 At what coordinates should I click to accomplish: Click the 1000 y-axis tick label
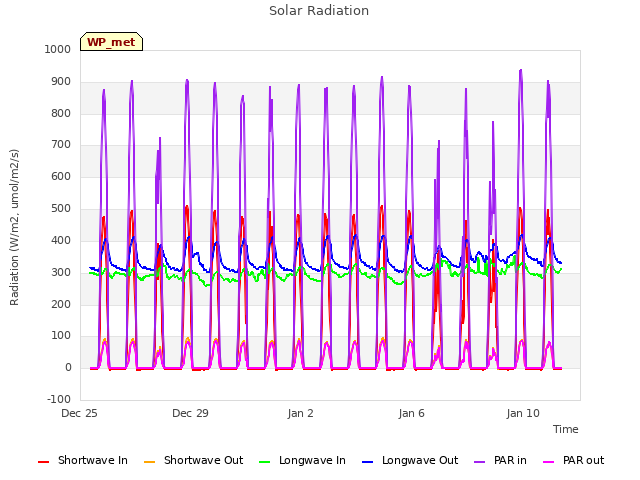[58, 49]
